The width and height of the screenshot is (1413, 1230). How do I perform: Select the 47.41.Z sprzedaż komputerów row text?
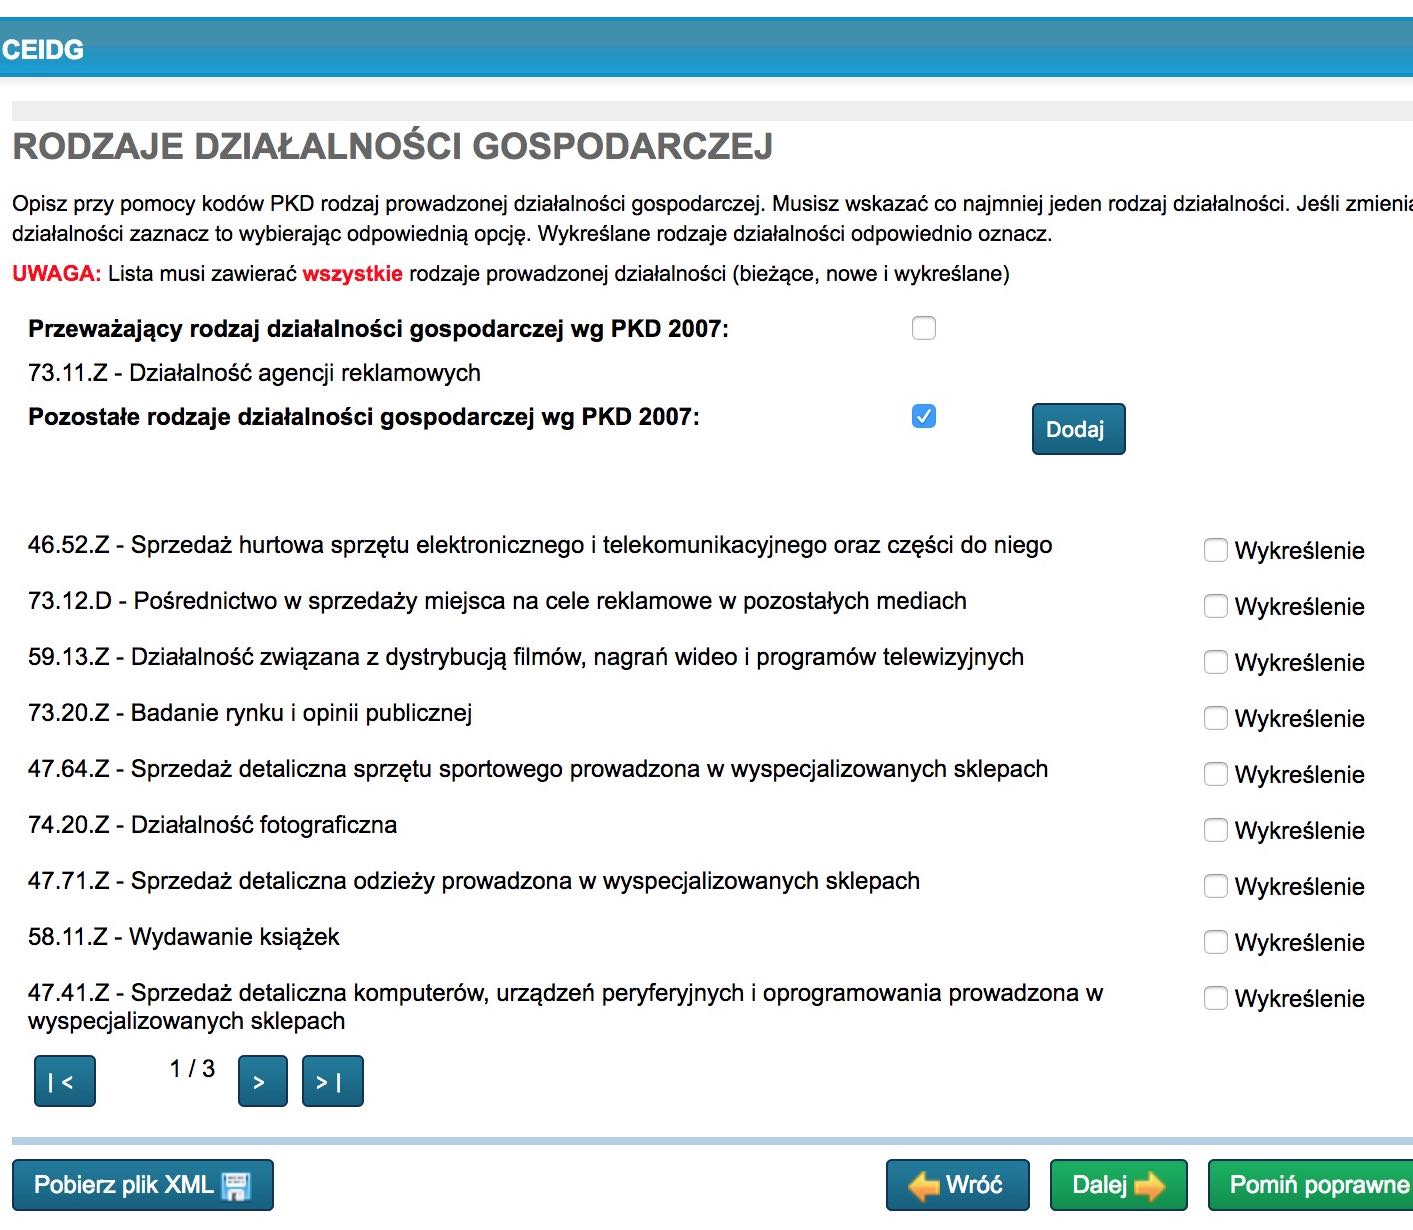565,1007
